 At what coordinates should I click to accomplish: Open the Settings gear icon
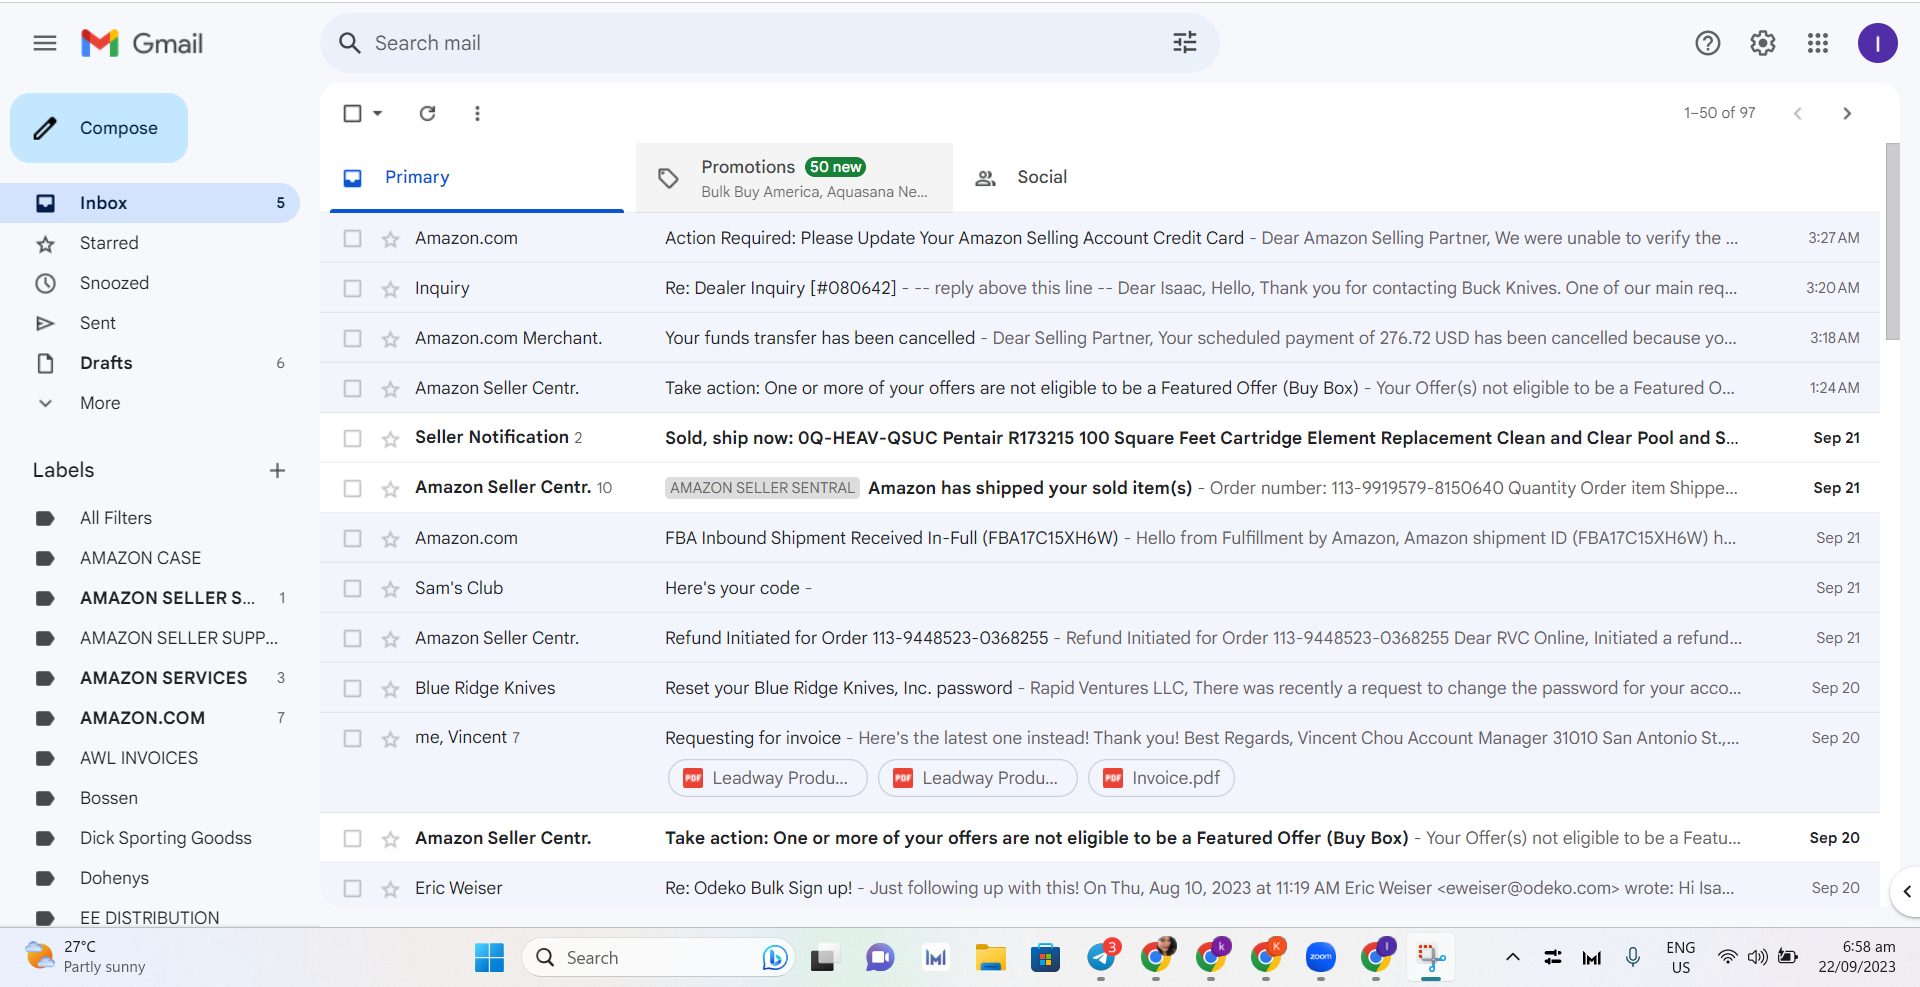1762,43
